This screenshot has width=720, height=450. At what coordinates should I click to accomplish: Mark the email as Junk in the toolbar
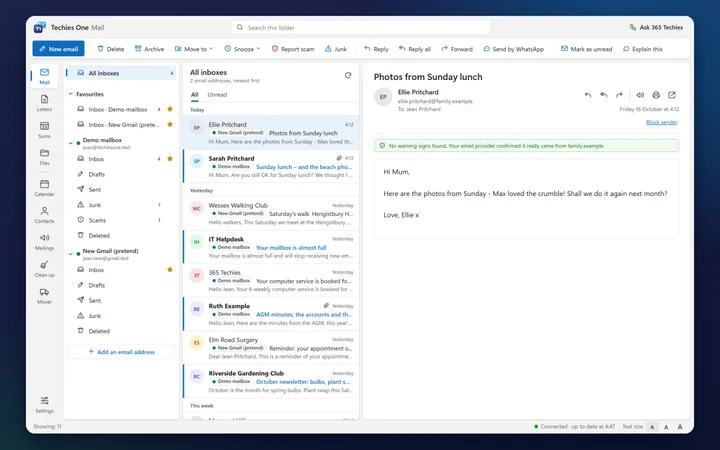pyautogui.click(x=336, y=49)
